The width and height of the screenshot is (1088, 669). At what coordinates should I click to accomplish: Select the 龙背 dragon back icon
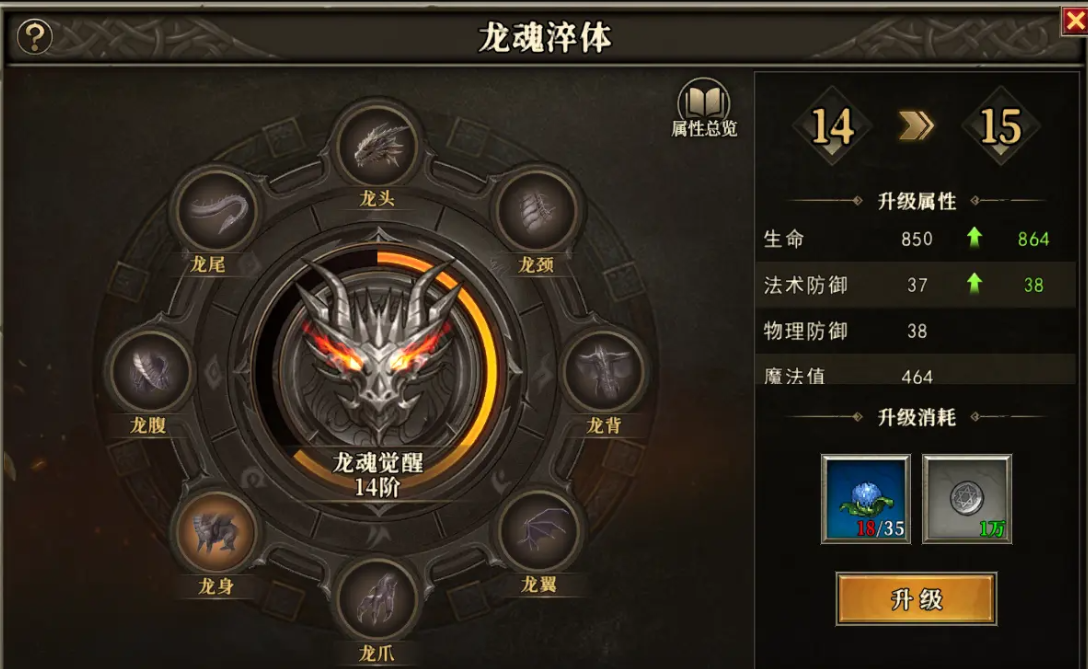click(x=602, y=371)
